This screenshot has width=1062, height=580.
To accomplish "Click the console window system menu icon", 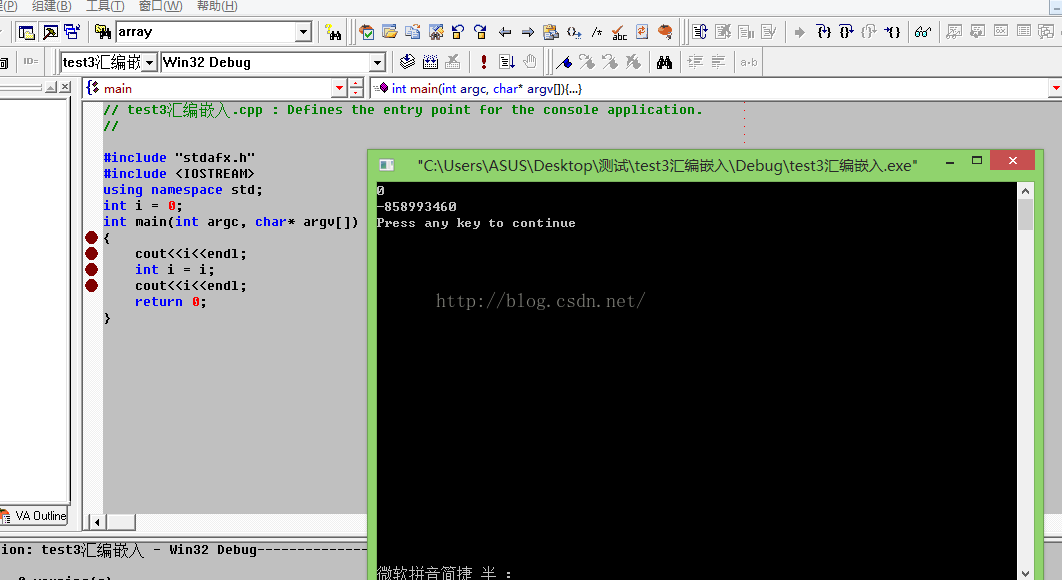I will [x=387, y=165].
